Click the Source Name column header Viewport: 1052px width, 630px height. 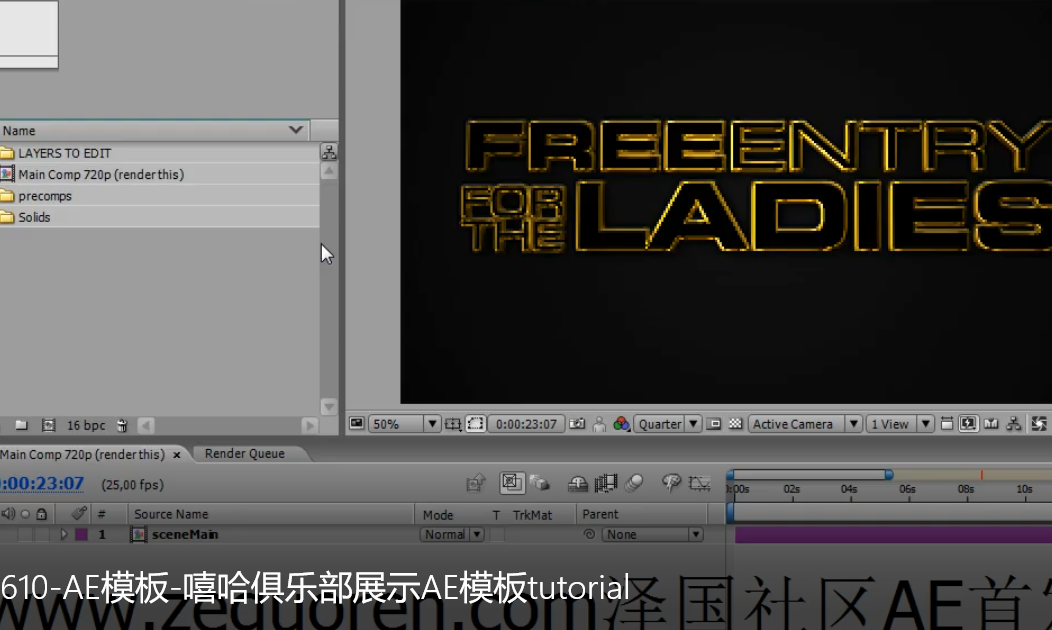point(171,514)
